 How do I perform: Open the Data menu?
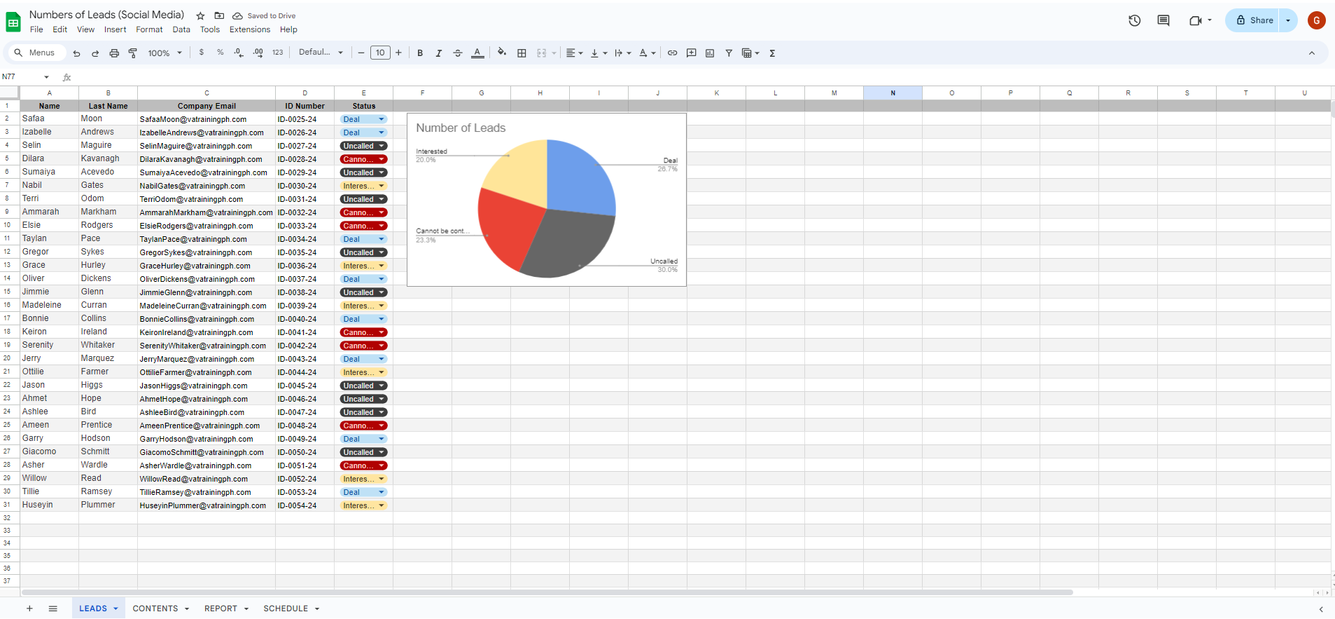click(181, 30)
